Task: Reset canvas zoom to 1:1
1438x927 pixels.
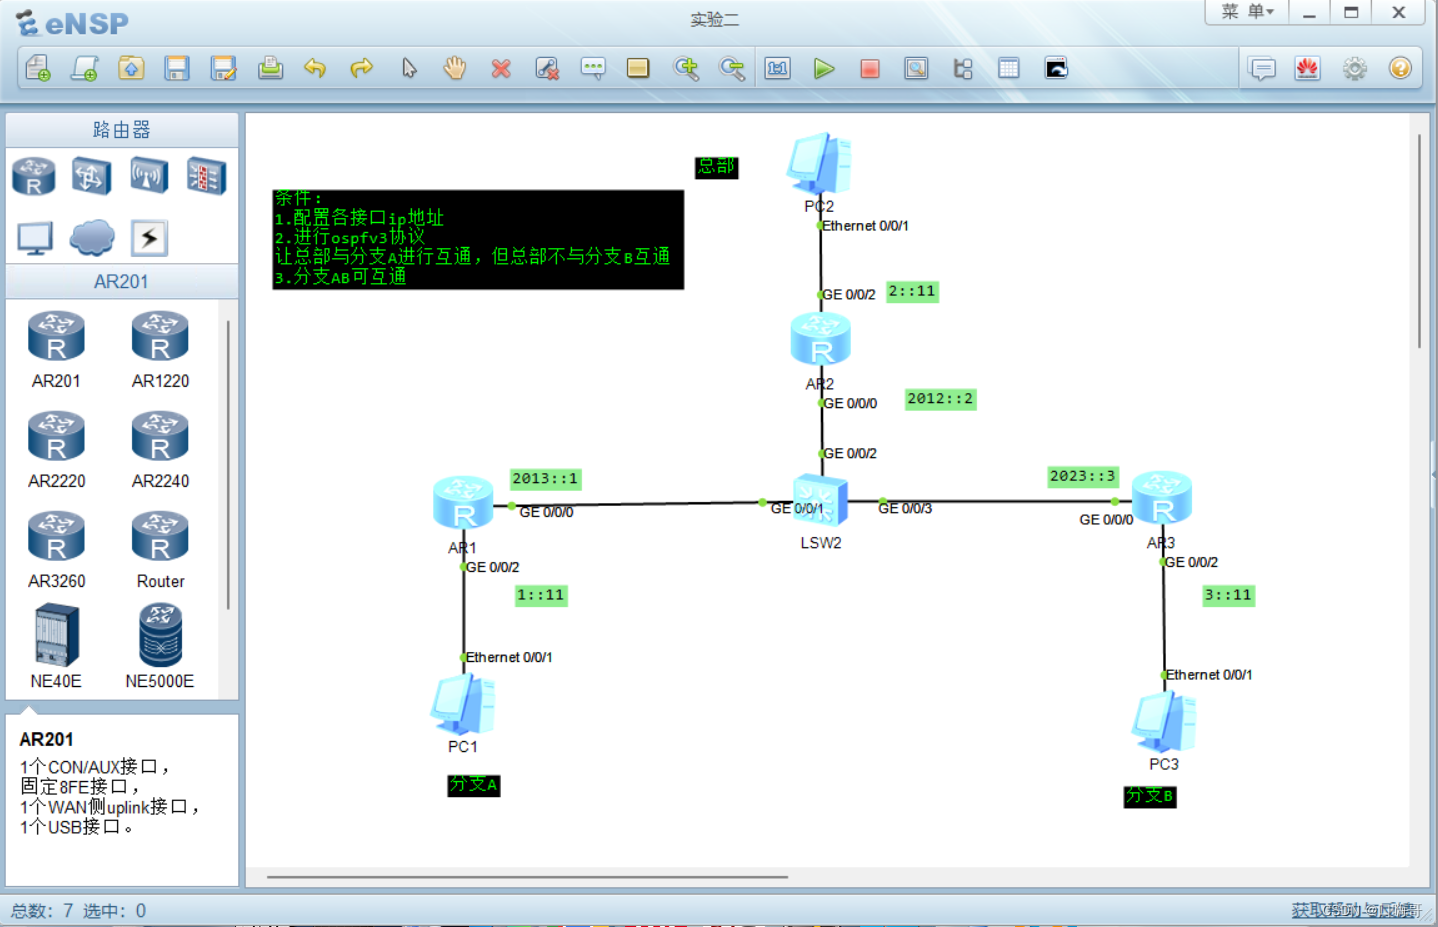Action: (777, 68)
